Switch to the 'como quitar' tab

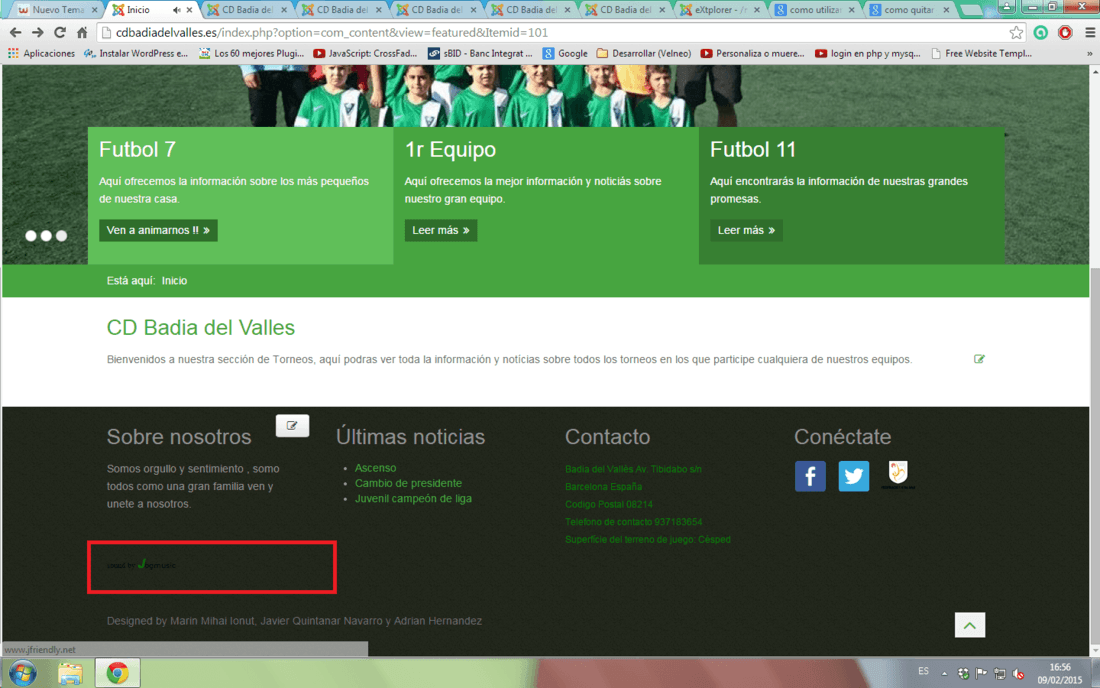click(x=908, y=10)
